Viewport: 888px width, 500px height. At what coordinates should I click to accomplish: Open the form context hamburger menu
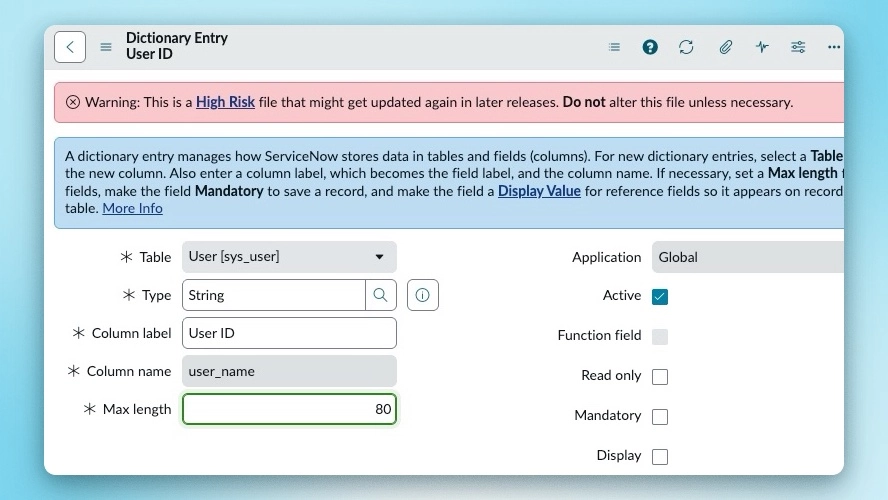106,47
